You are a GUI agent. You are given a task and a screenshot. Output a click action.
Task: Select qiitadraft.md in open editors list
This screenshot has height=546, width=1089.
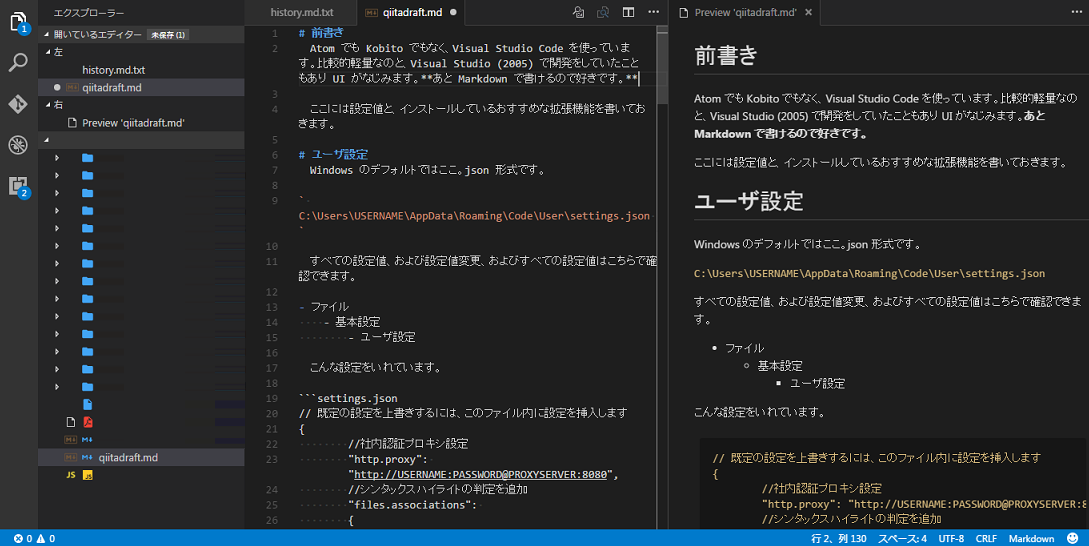pyautogui.click(x=112, y=88)
